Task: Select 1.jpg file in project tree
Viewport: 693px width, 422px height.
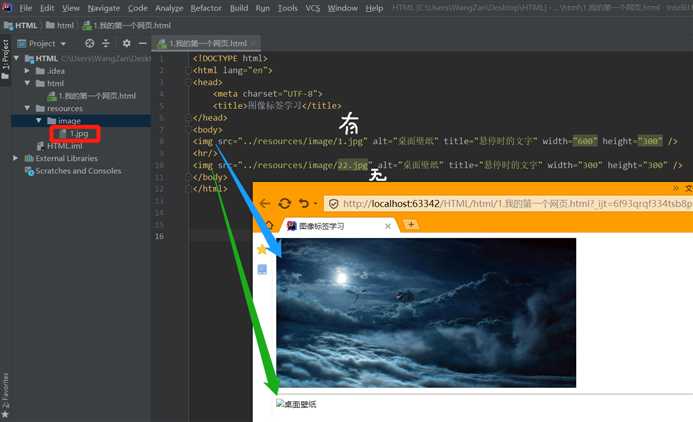Action: click(x=78, y=133)
